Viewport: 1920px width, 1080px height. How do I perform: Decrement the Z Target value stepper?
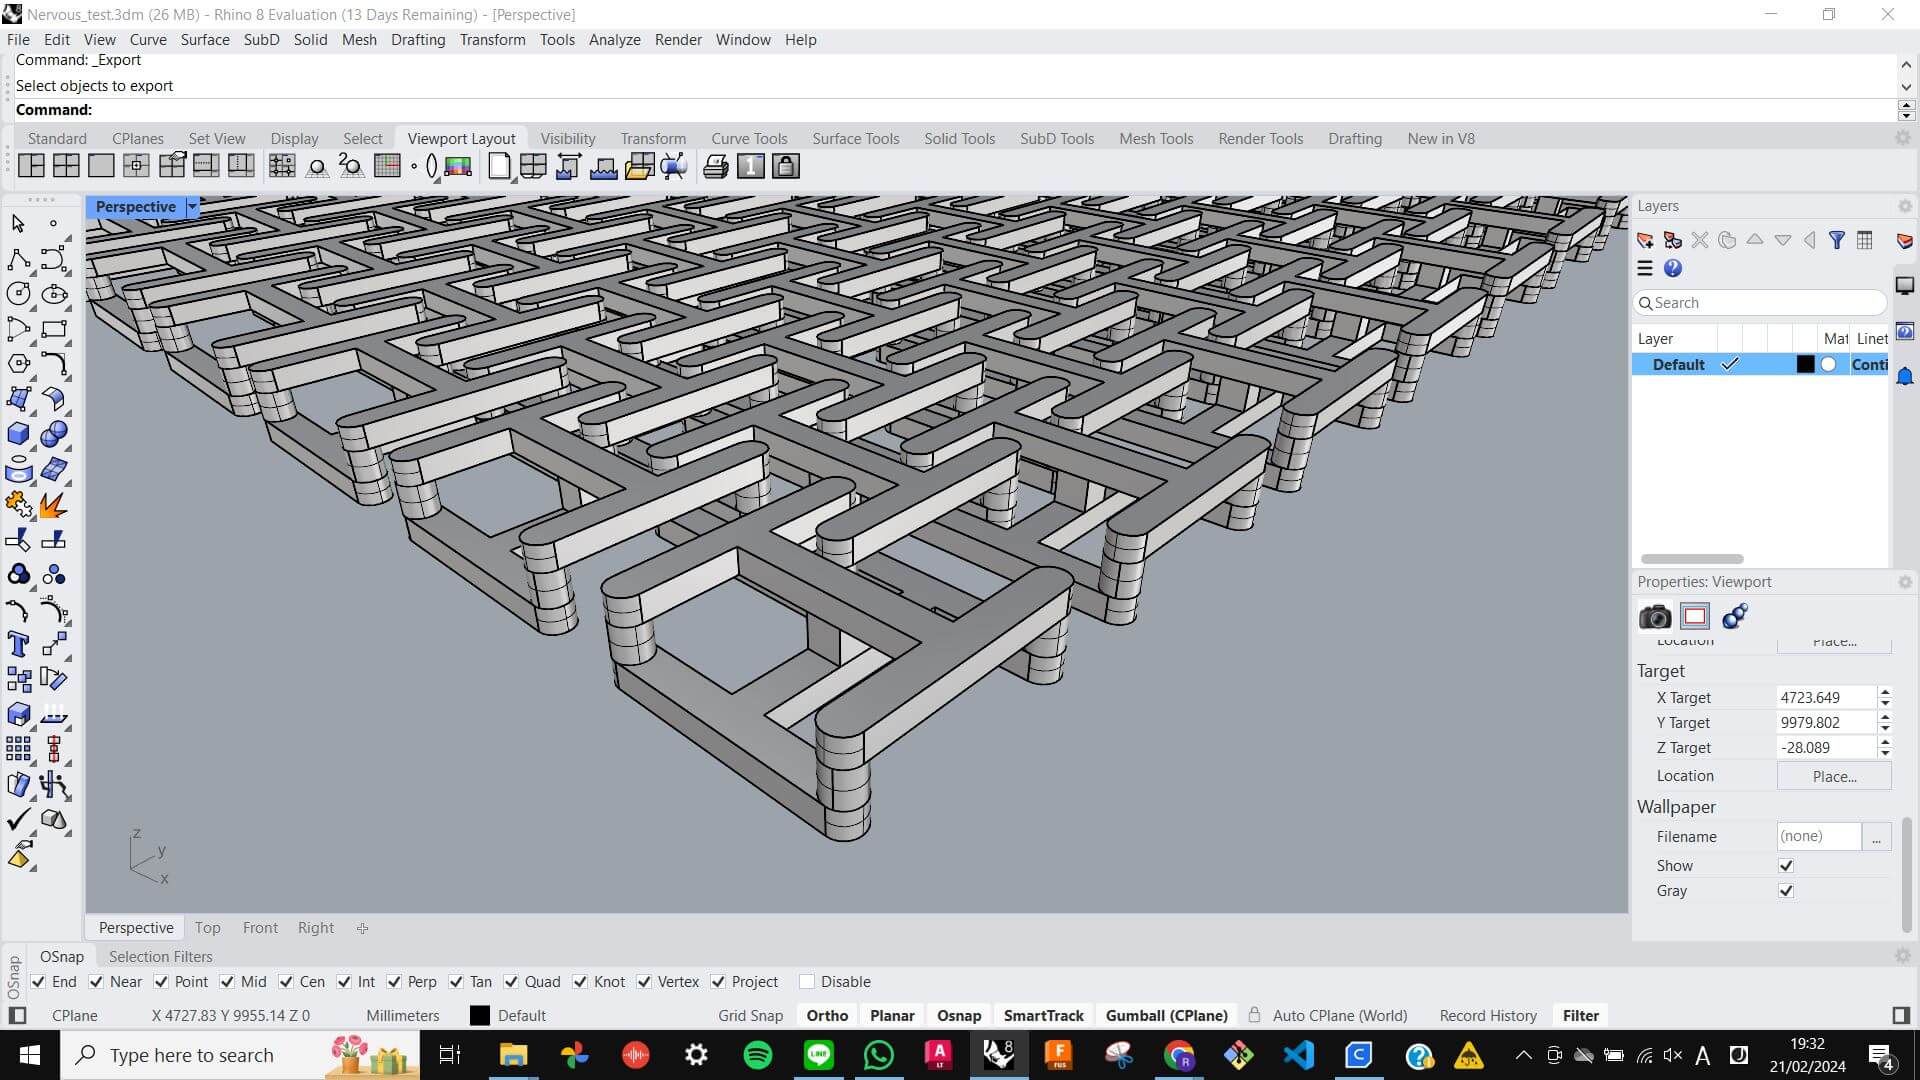1885,753
